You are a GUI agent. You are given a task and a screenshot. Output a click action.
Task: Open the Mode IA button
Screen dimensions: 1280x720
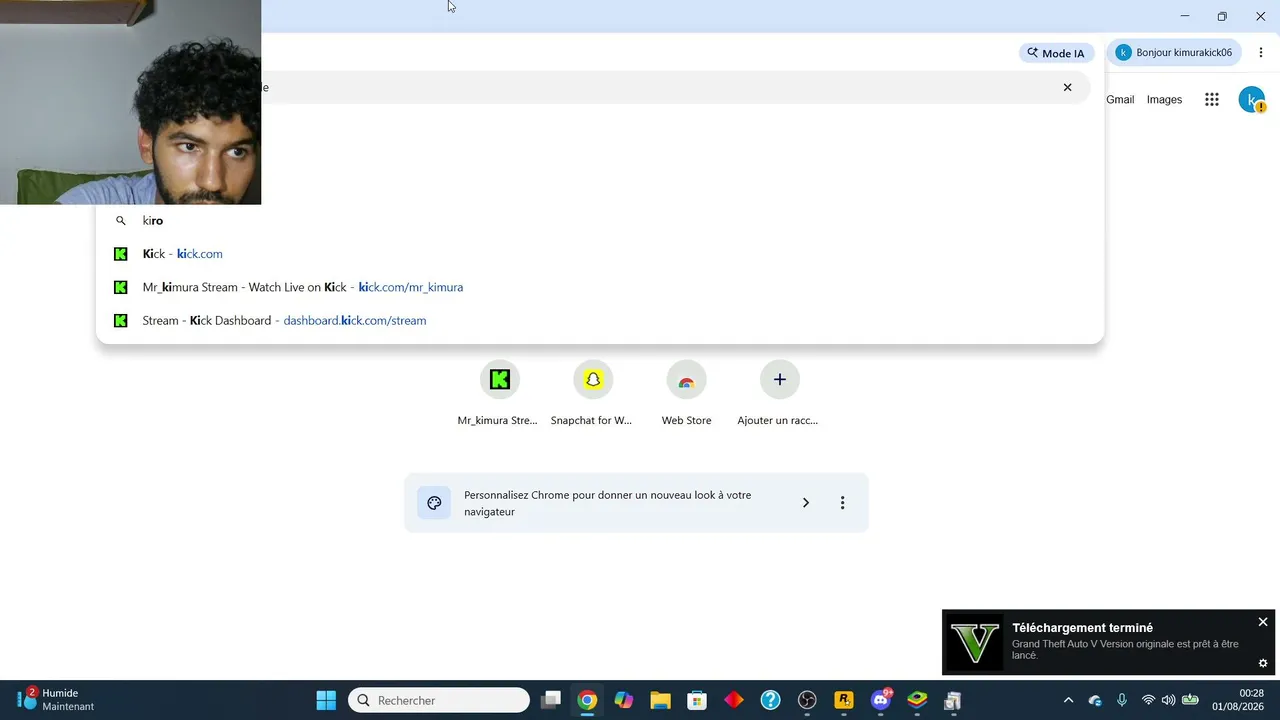coord(1056,53)
